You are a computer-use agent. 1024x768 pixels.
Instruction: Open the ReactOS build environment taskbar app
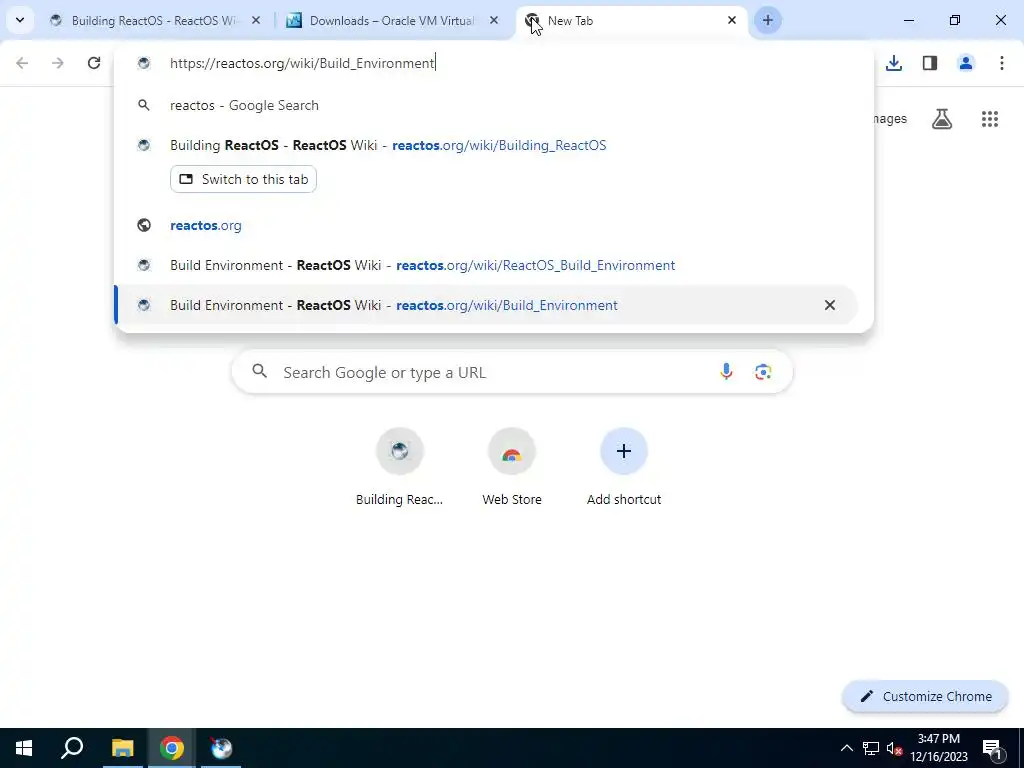pyautogui.click(x=221, y=748)
